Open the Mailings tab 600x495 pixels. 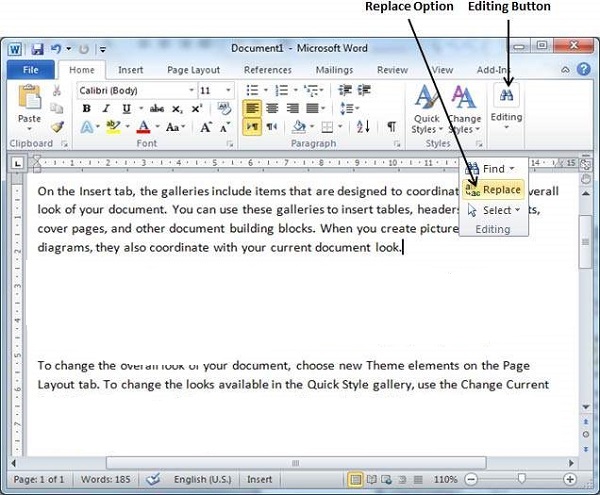[334, 70]
